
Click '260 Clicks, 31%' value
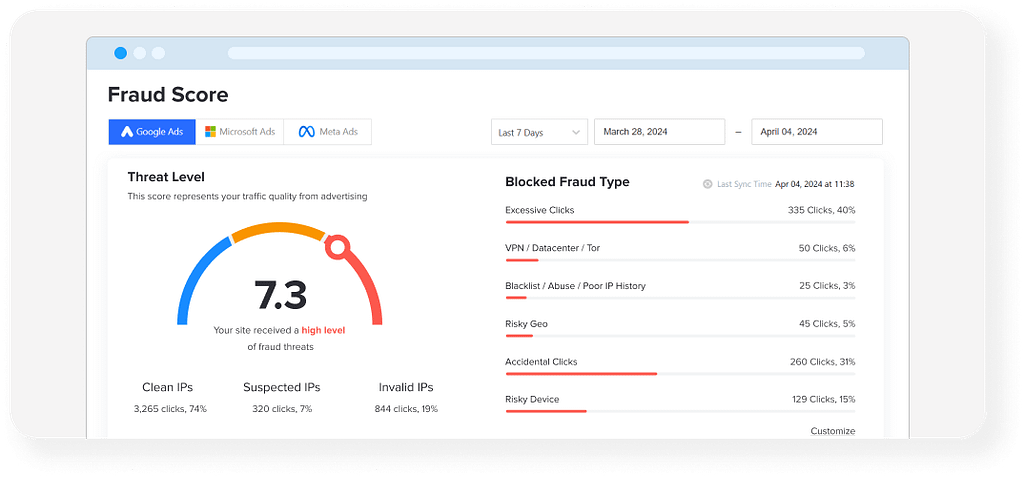(x=823, y=362)
